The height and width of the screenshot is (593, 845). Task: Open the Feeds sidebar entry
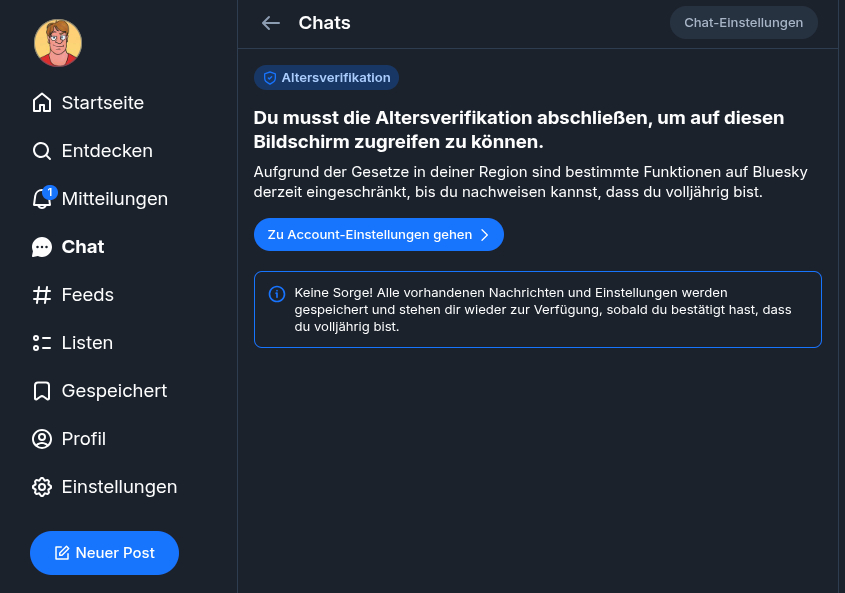(x=87, y=295)
